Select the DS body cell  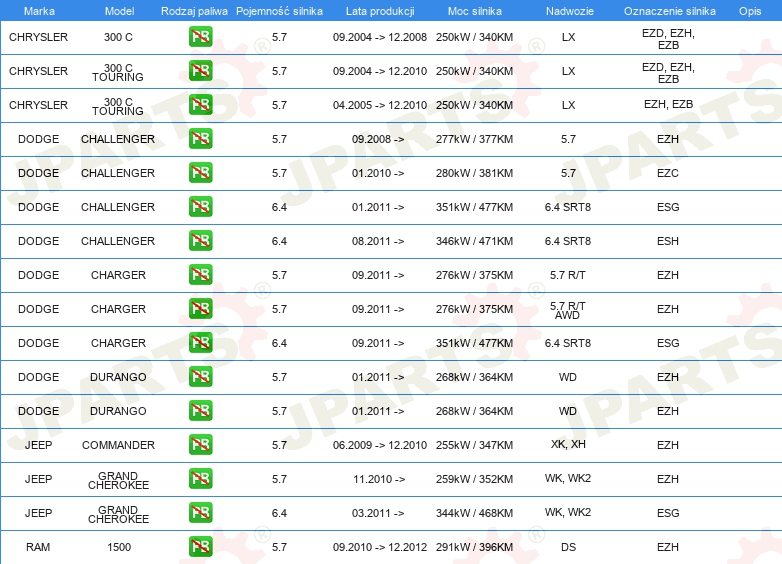(x=568, y=547)
